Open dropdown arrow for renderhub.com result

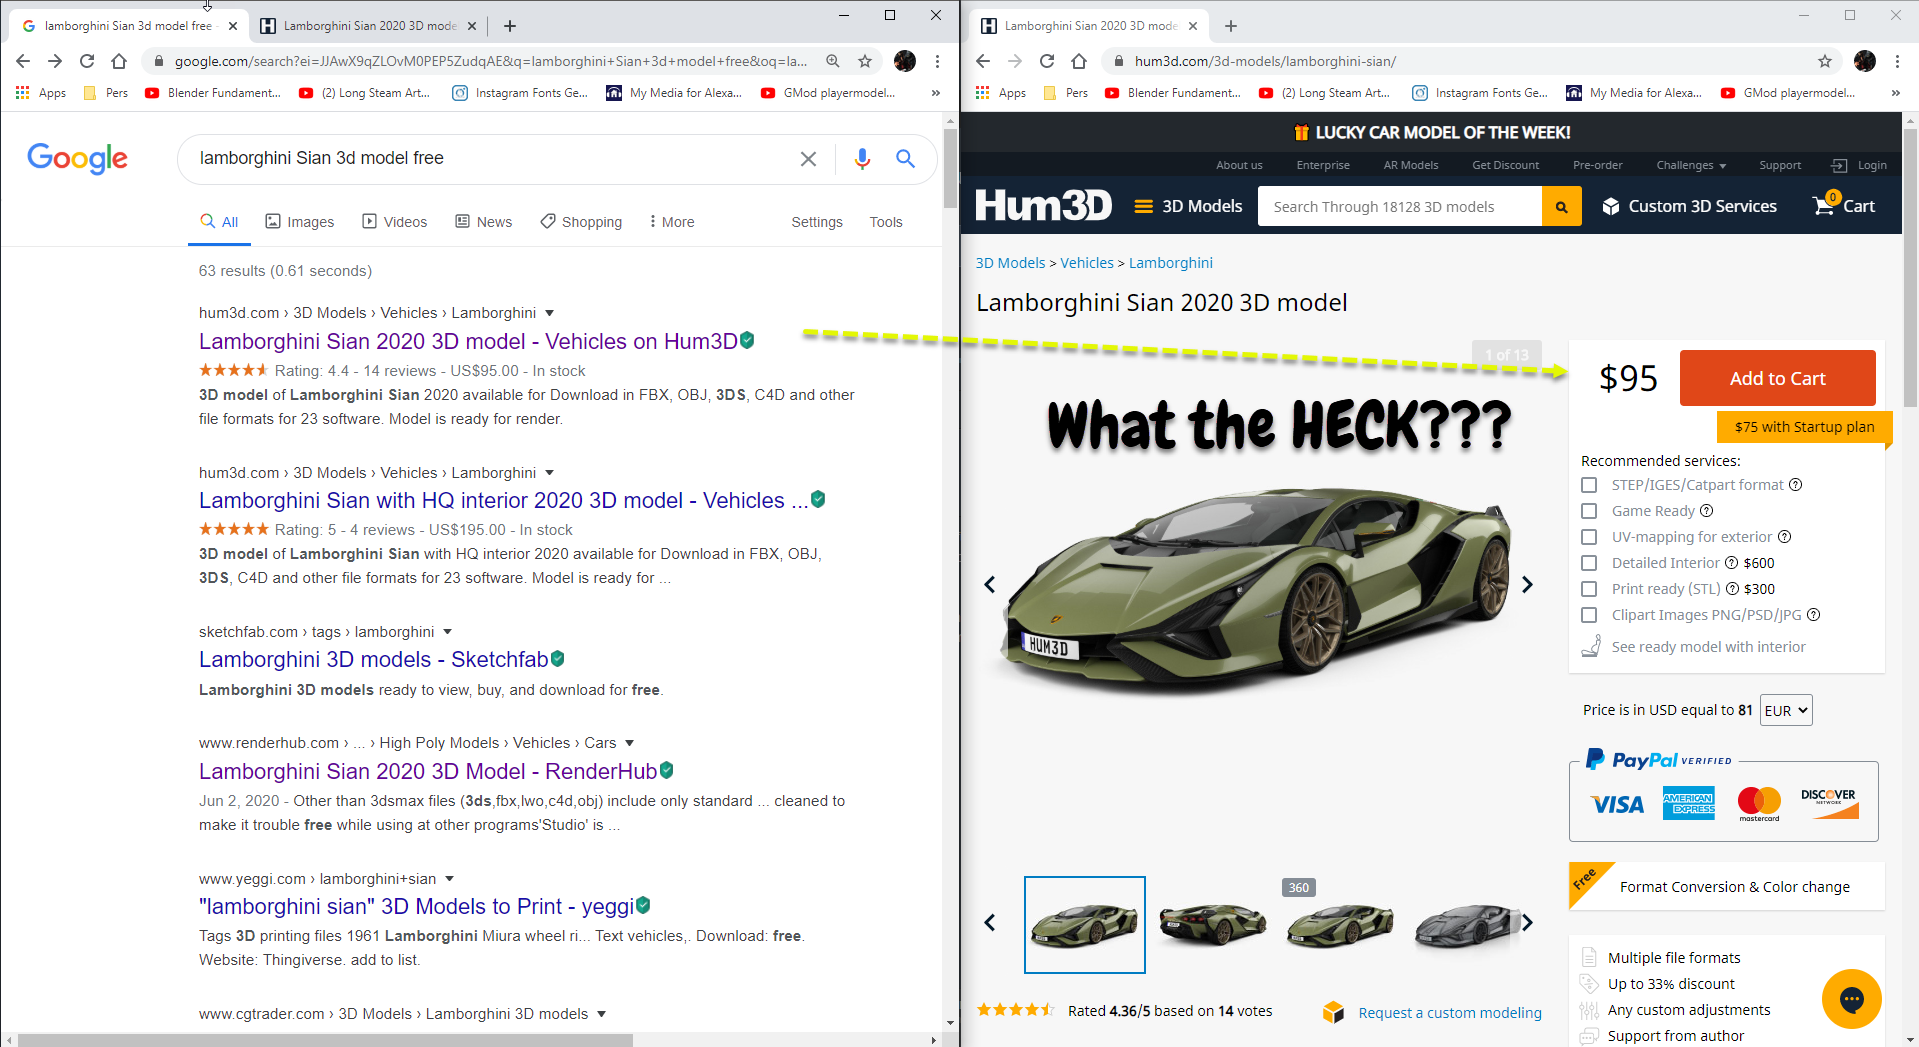click(629, 743)
